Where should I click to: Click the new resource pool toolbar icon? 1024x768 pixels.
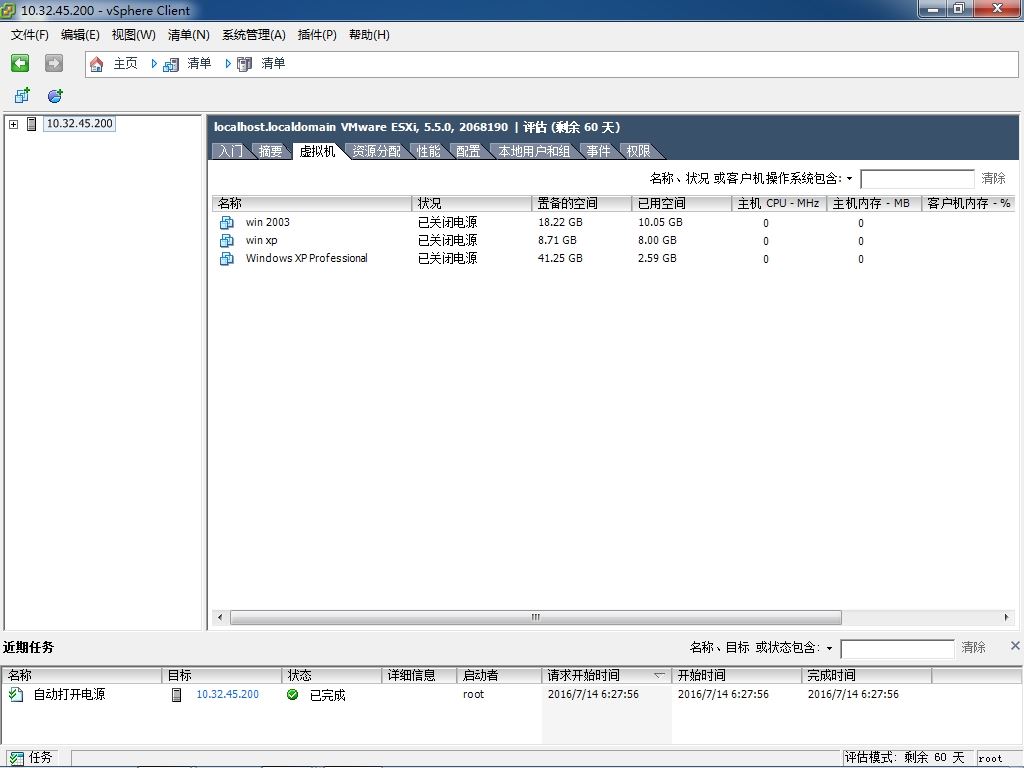55,96
